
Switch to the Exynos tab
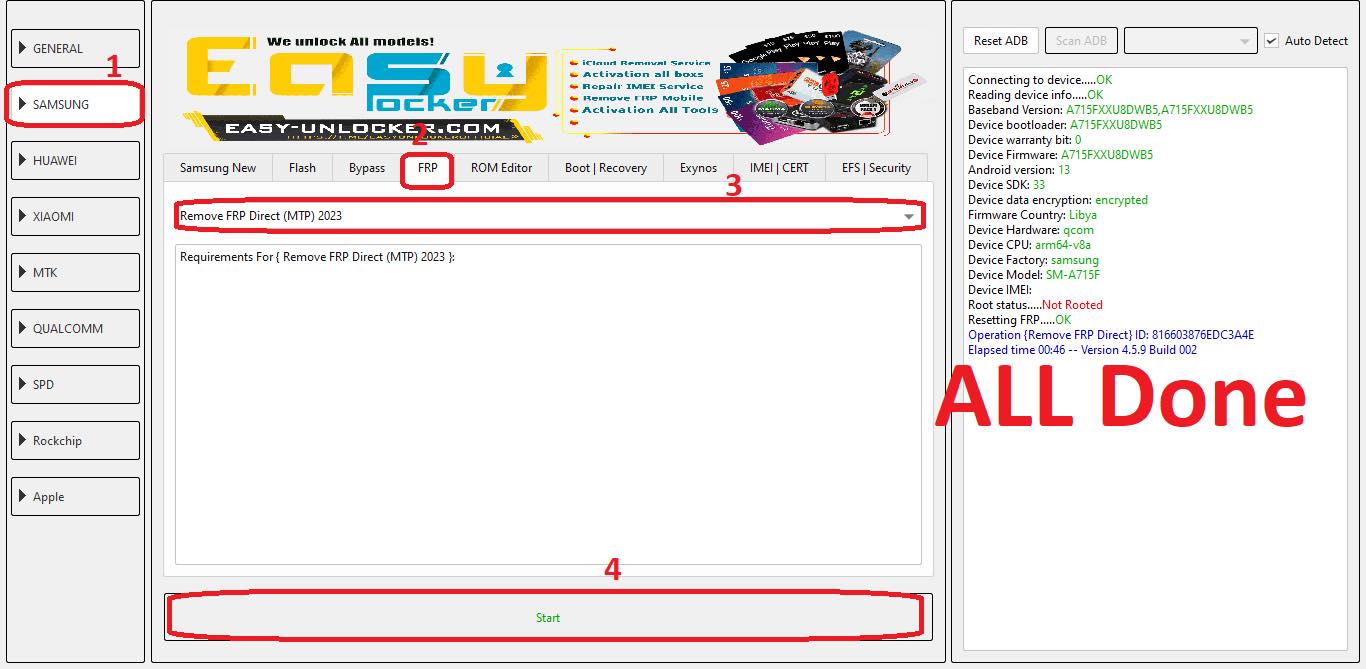point(699,168)
